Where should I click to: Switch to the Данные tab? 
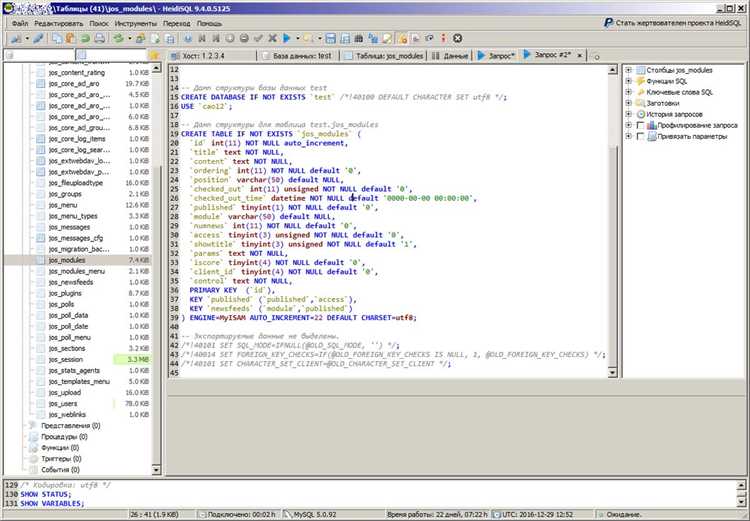coord(450,56)
